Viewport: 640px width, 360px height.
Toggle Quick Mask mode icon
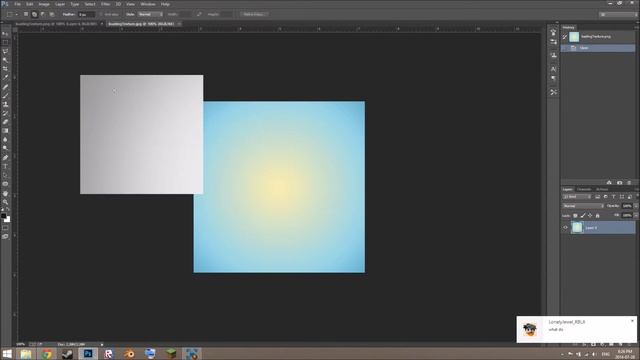click(5, 228)
